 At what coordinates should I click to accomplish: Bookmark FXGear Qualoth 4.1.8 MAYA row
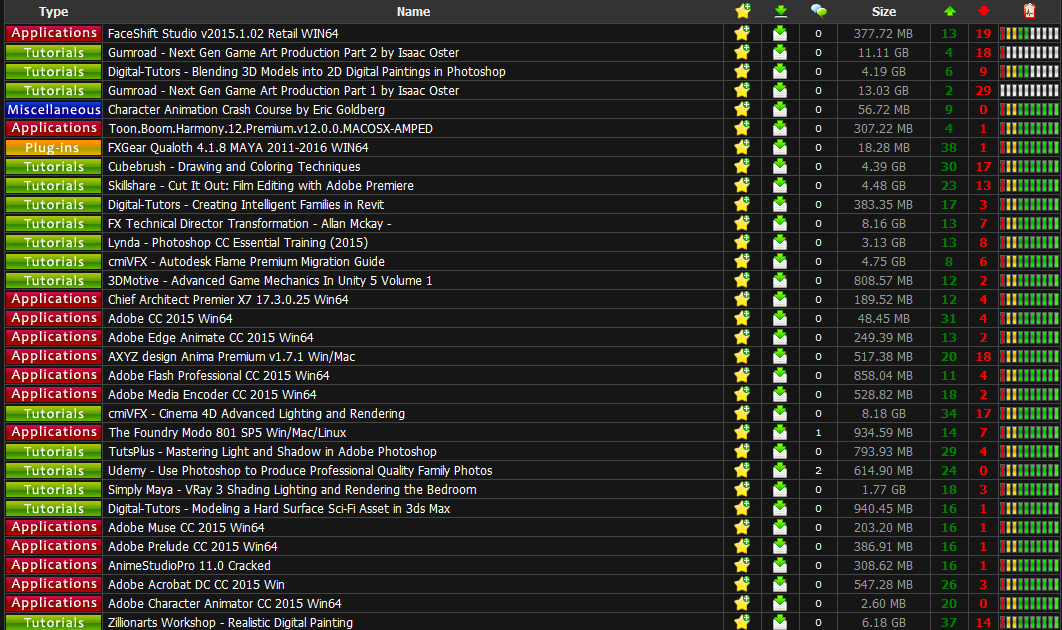point(742,146)
